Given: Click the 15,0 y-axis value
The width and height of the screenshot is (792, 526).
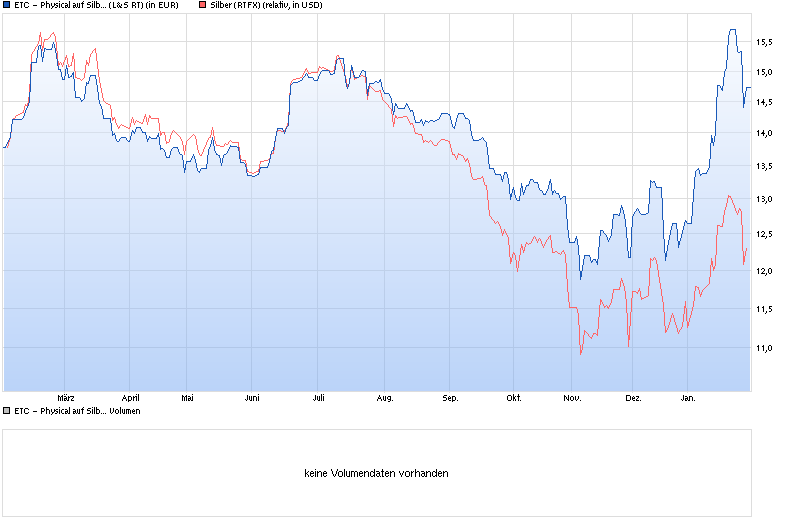Looking at the screenshot, I should click(x=764, y=72).
